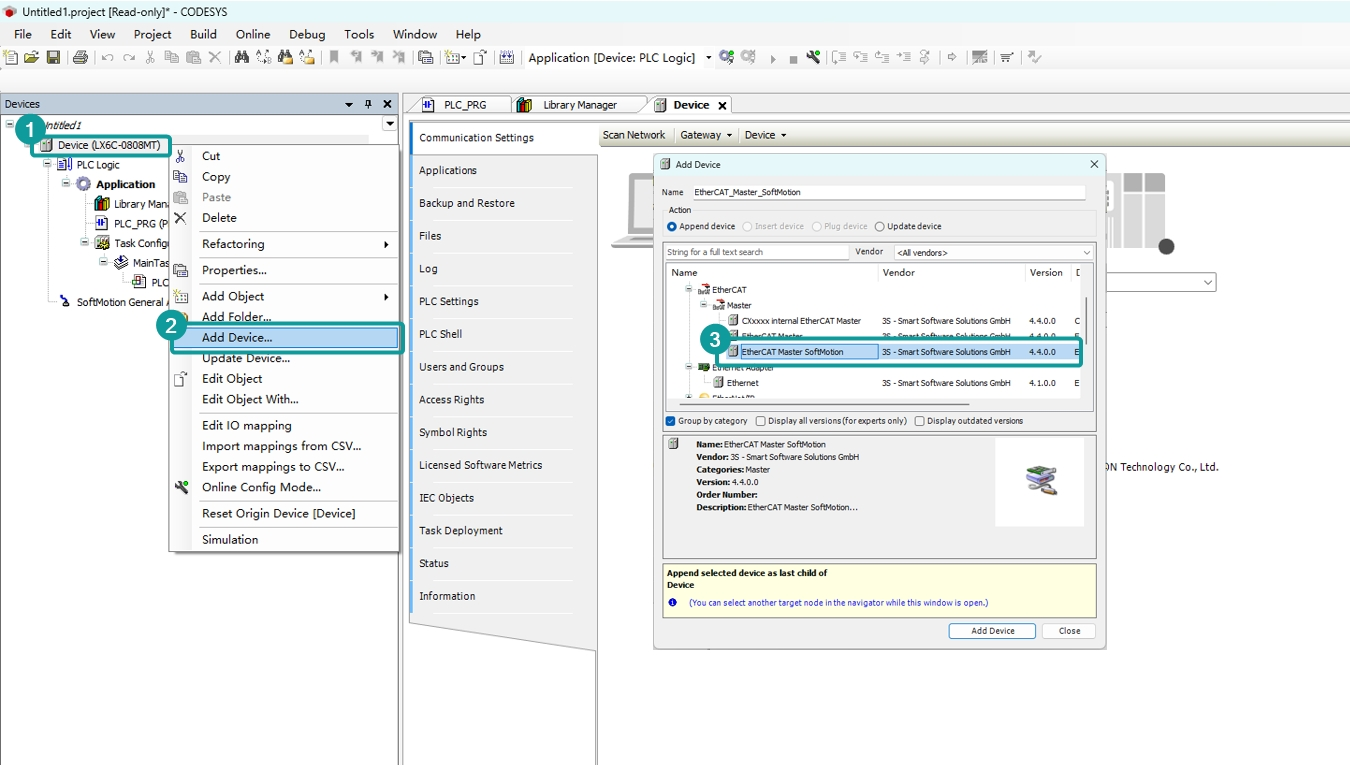Enable Display all versions (for experts only)
The height and width of the screenshot is (765, 1350).
pyautogui.click(x=761, y=421)
